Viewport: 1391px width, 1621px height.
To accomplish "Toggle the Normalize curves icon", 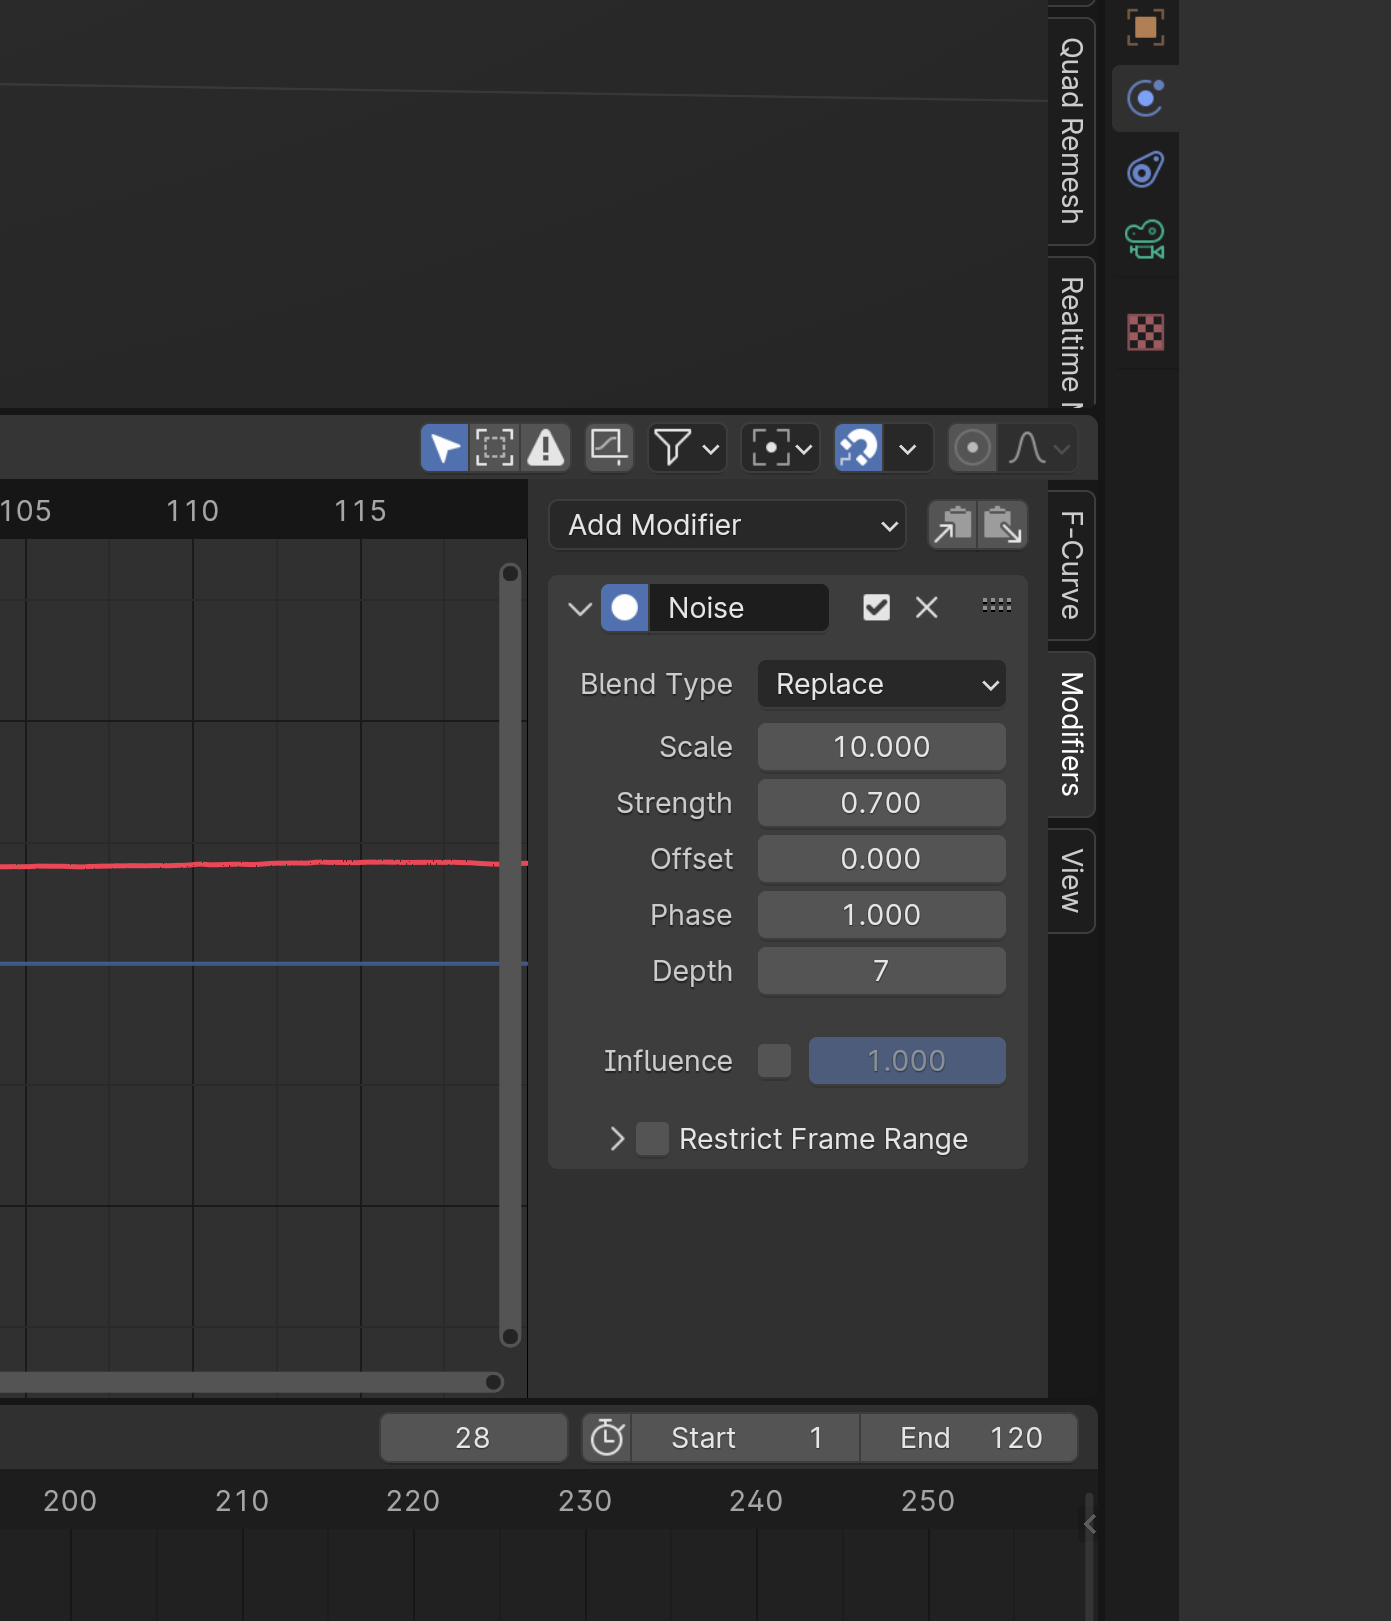I will 609,447.
